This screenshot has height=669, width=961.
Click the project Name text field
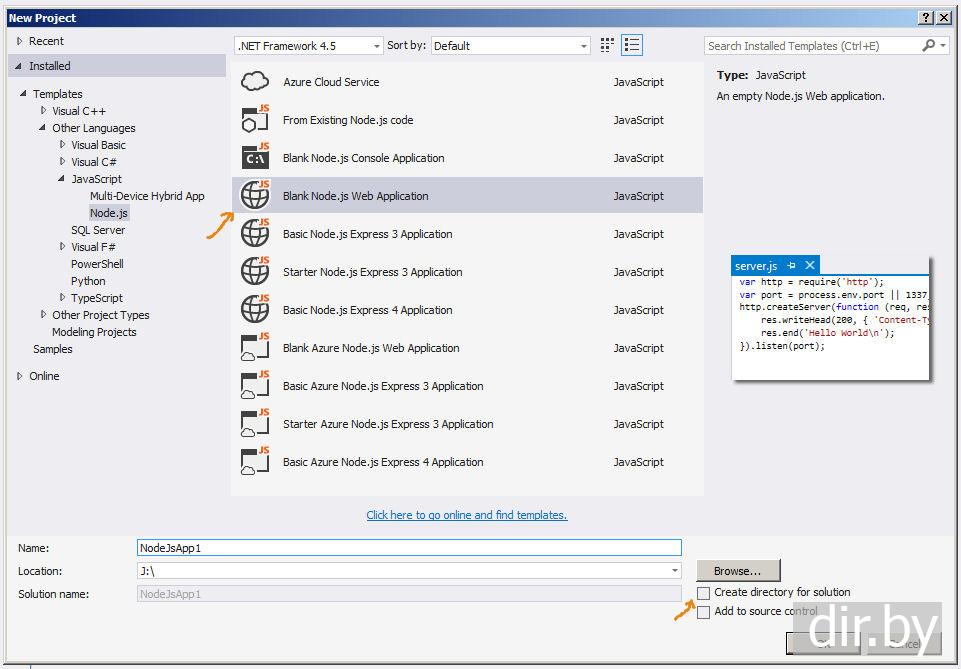click(x=408, y=548)
